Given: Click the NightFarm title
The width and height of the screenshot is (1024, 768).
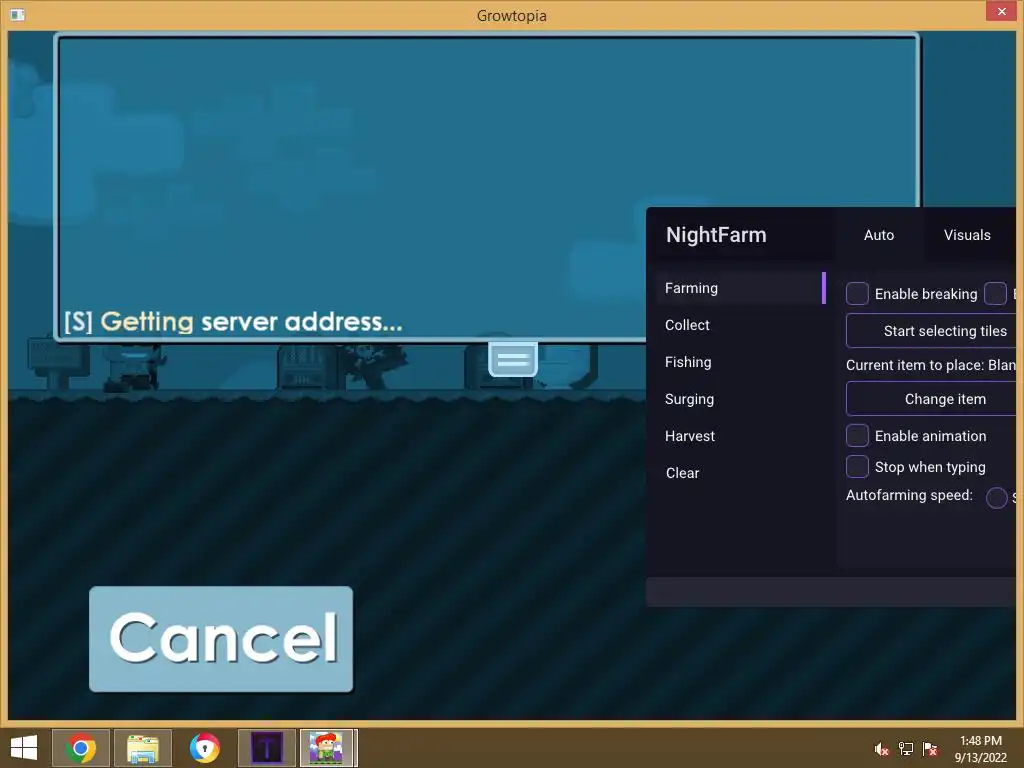Looking at the screenshot, I should click(x=716, y=235).
